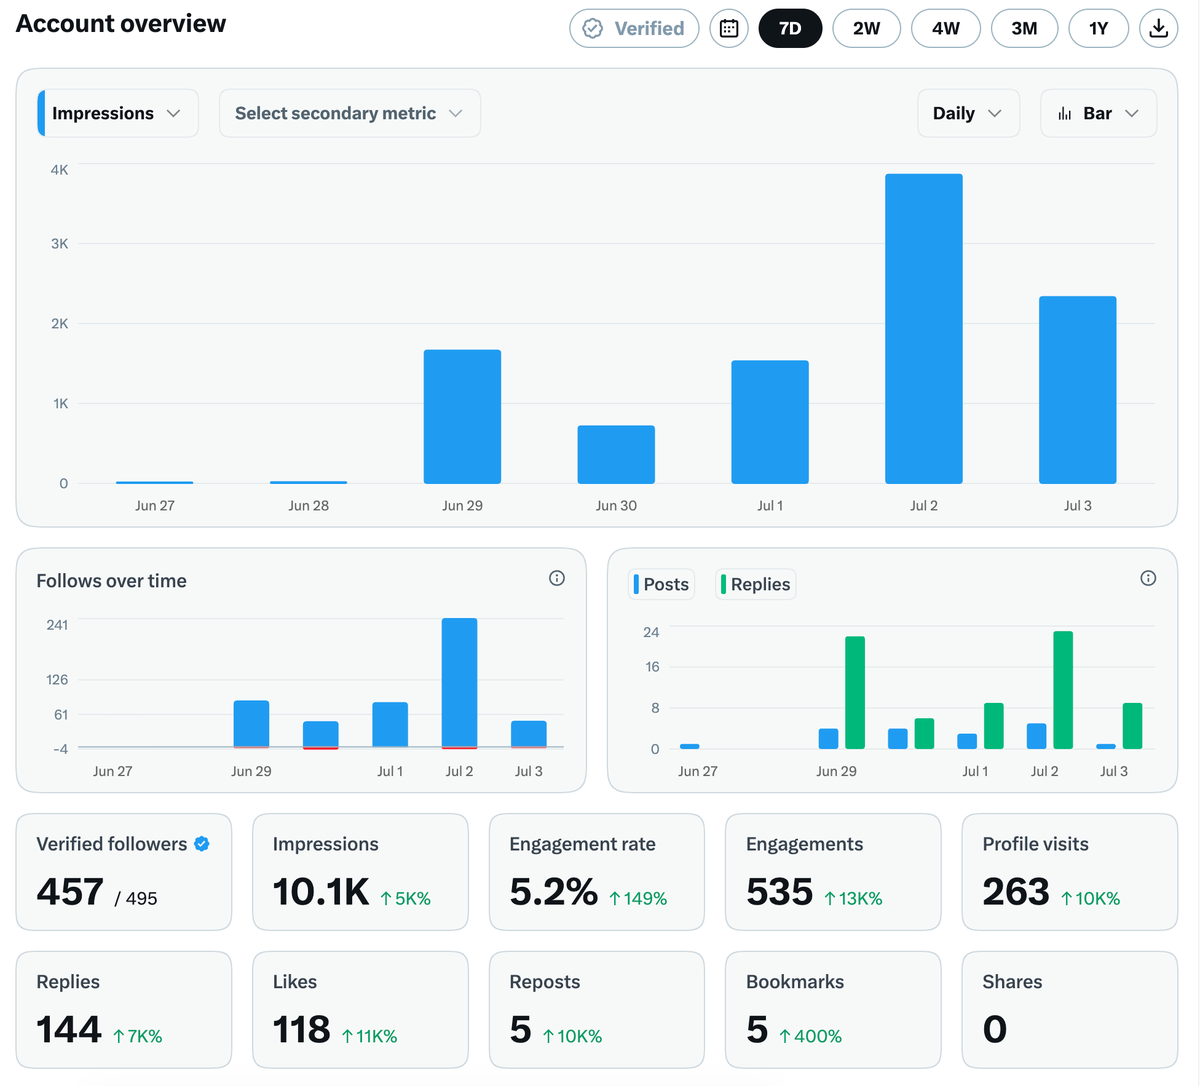Click the 11K% likes change value
The image size is (1200, 1086).
(369, 1037)
